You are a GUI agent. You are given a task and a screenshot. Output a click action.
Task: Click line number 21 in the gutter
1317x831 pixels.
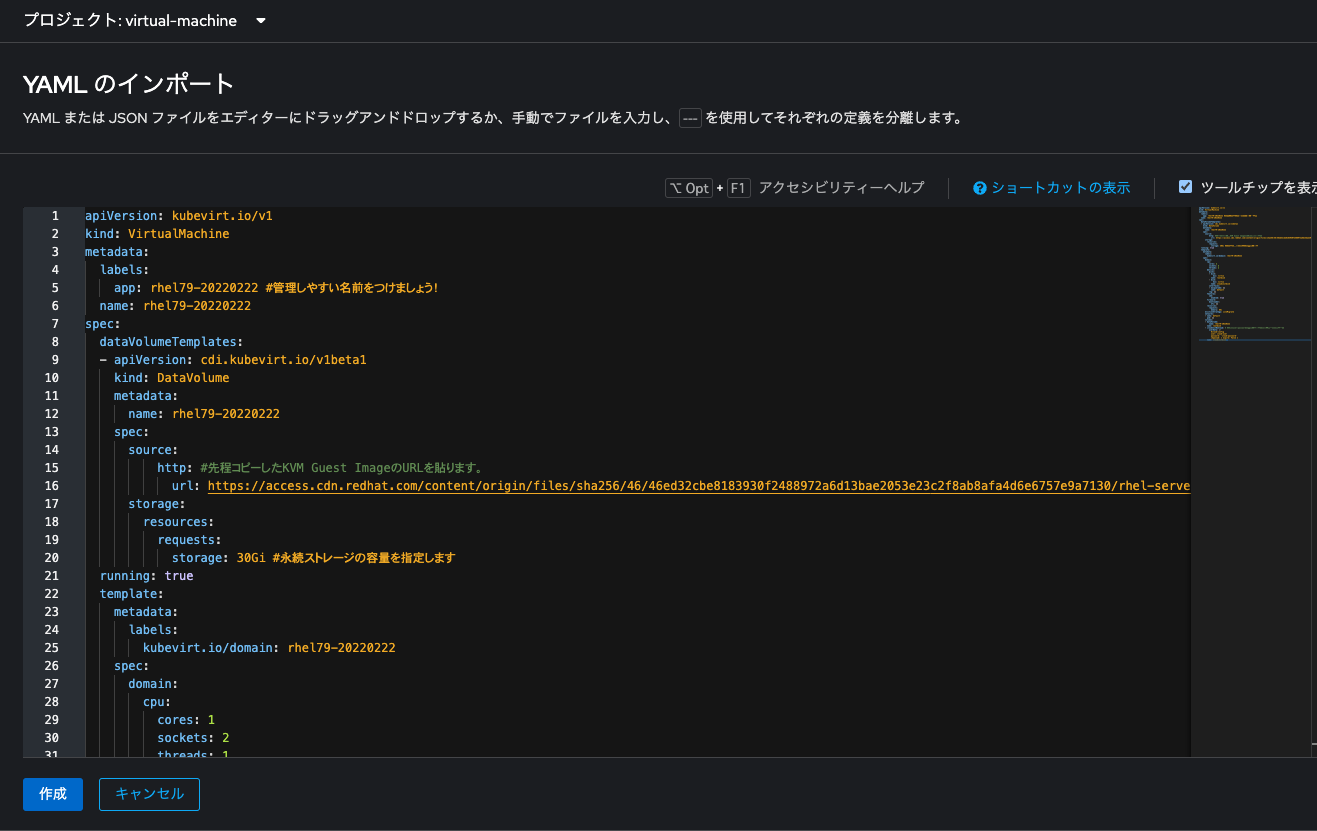pyautogui.click(x=52, y=576)
